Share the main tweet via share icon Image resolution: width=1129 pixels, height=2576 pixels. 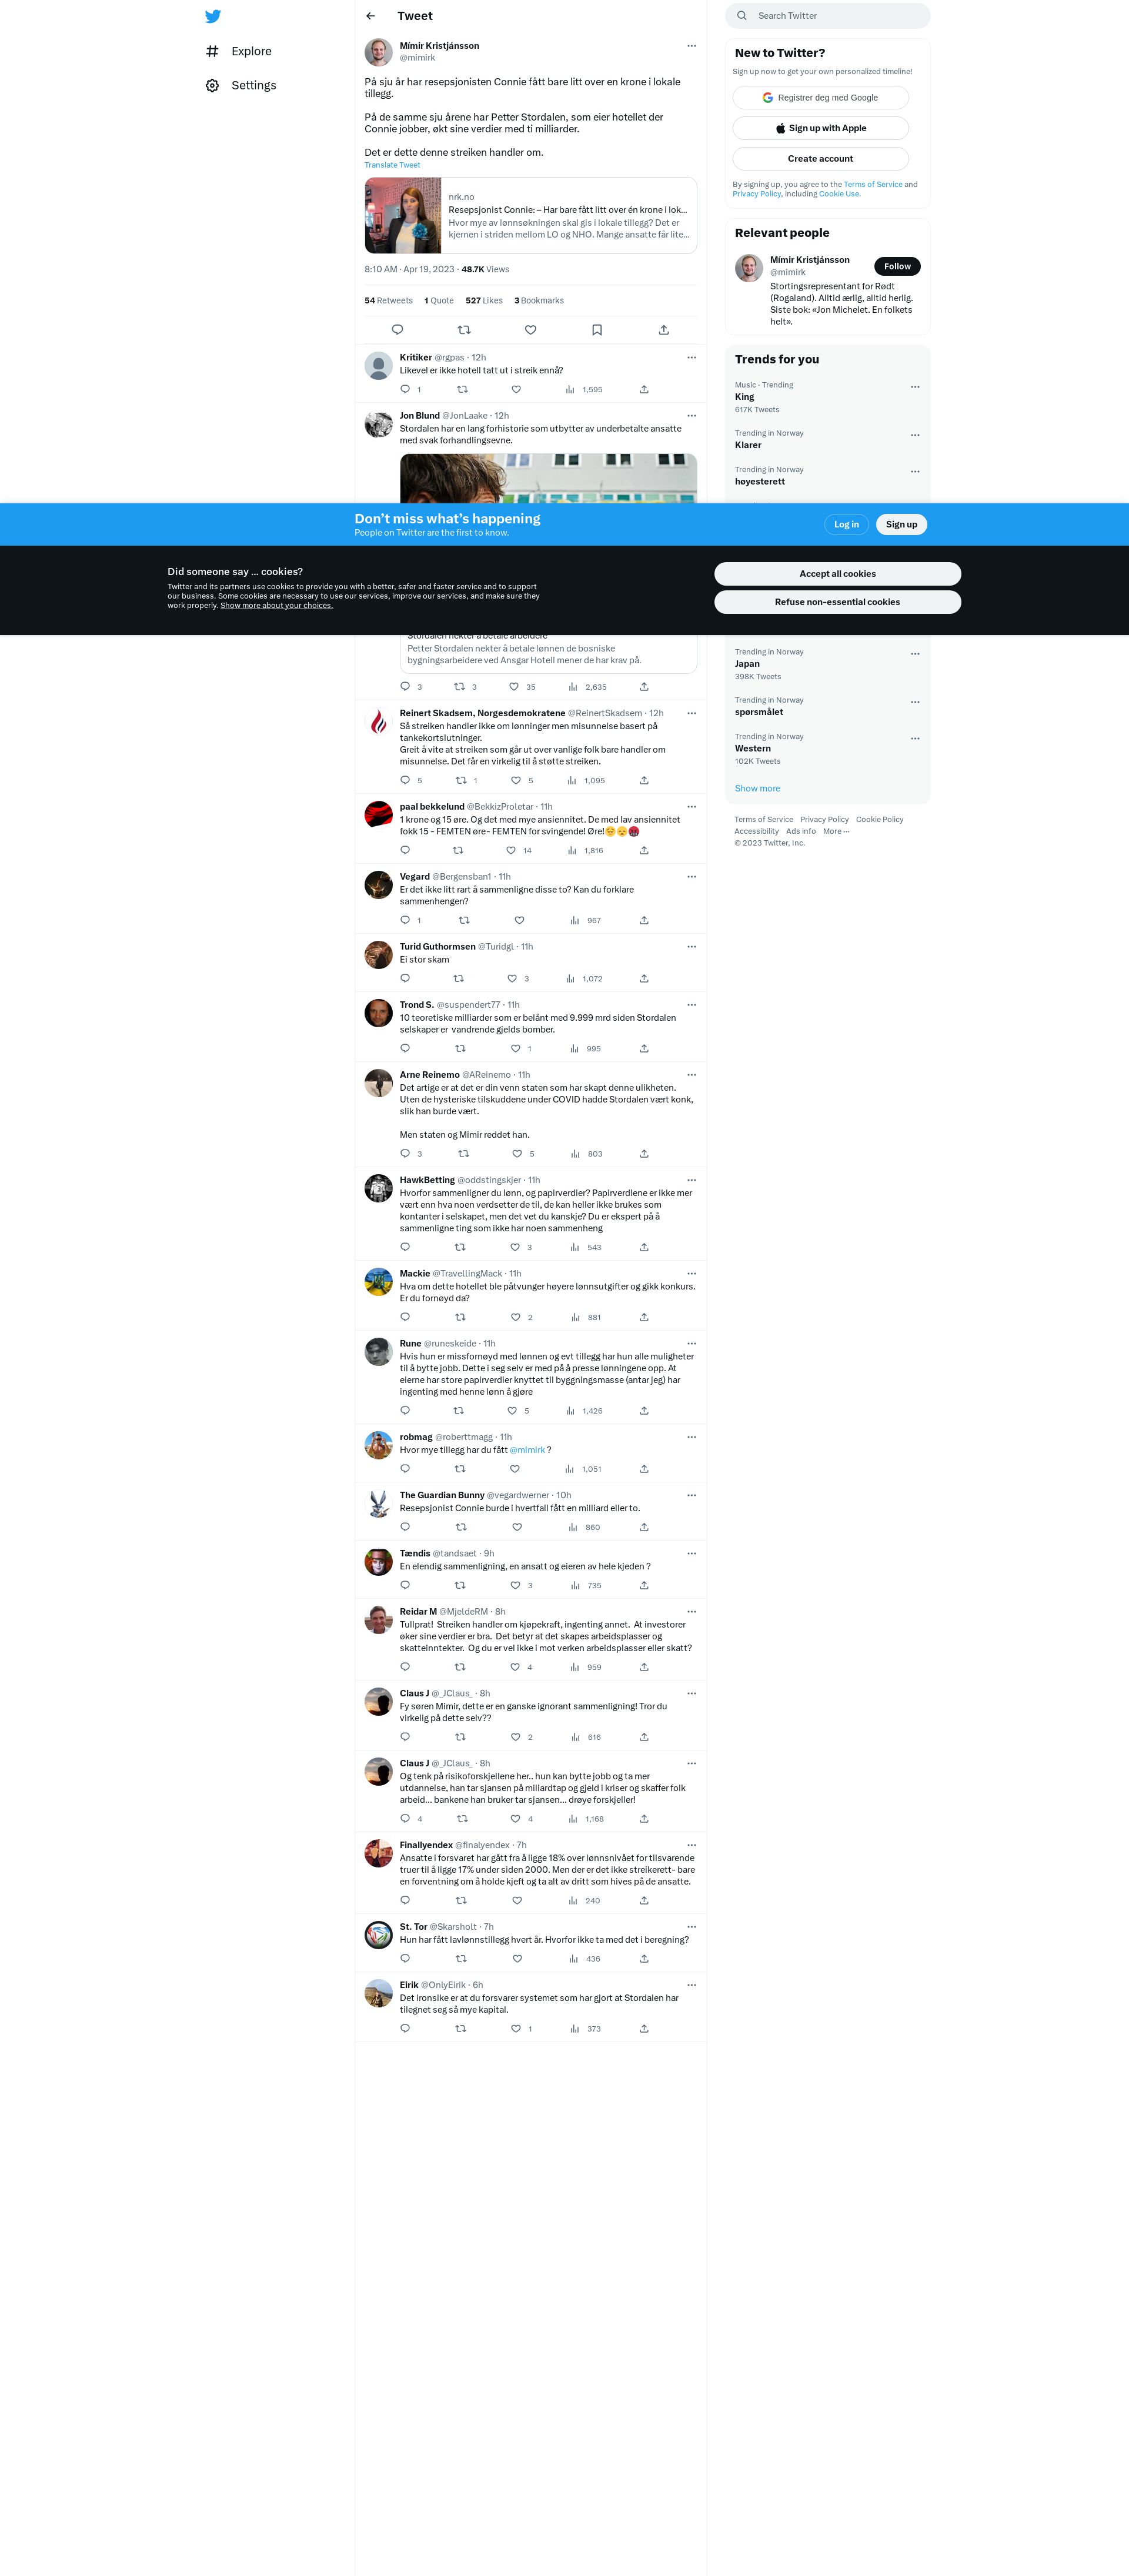tap(664, 330)
